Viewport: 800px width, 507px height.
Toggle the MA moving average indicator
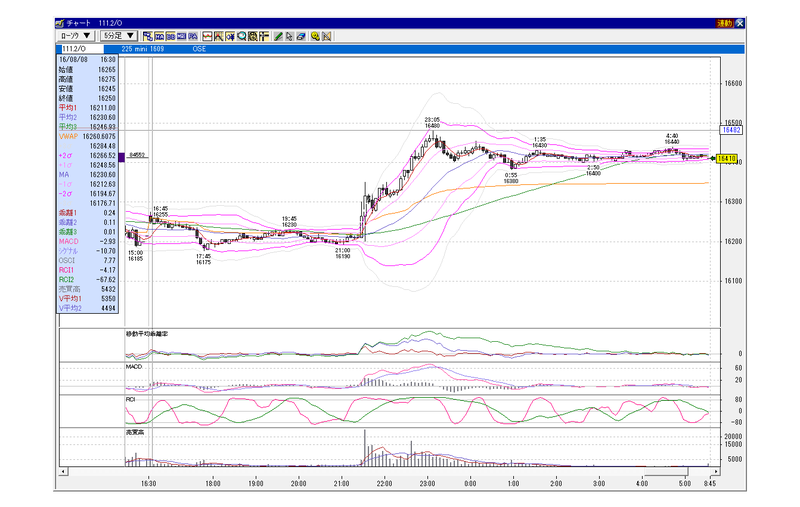pos(159,36)
